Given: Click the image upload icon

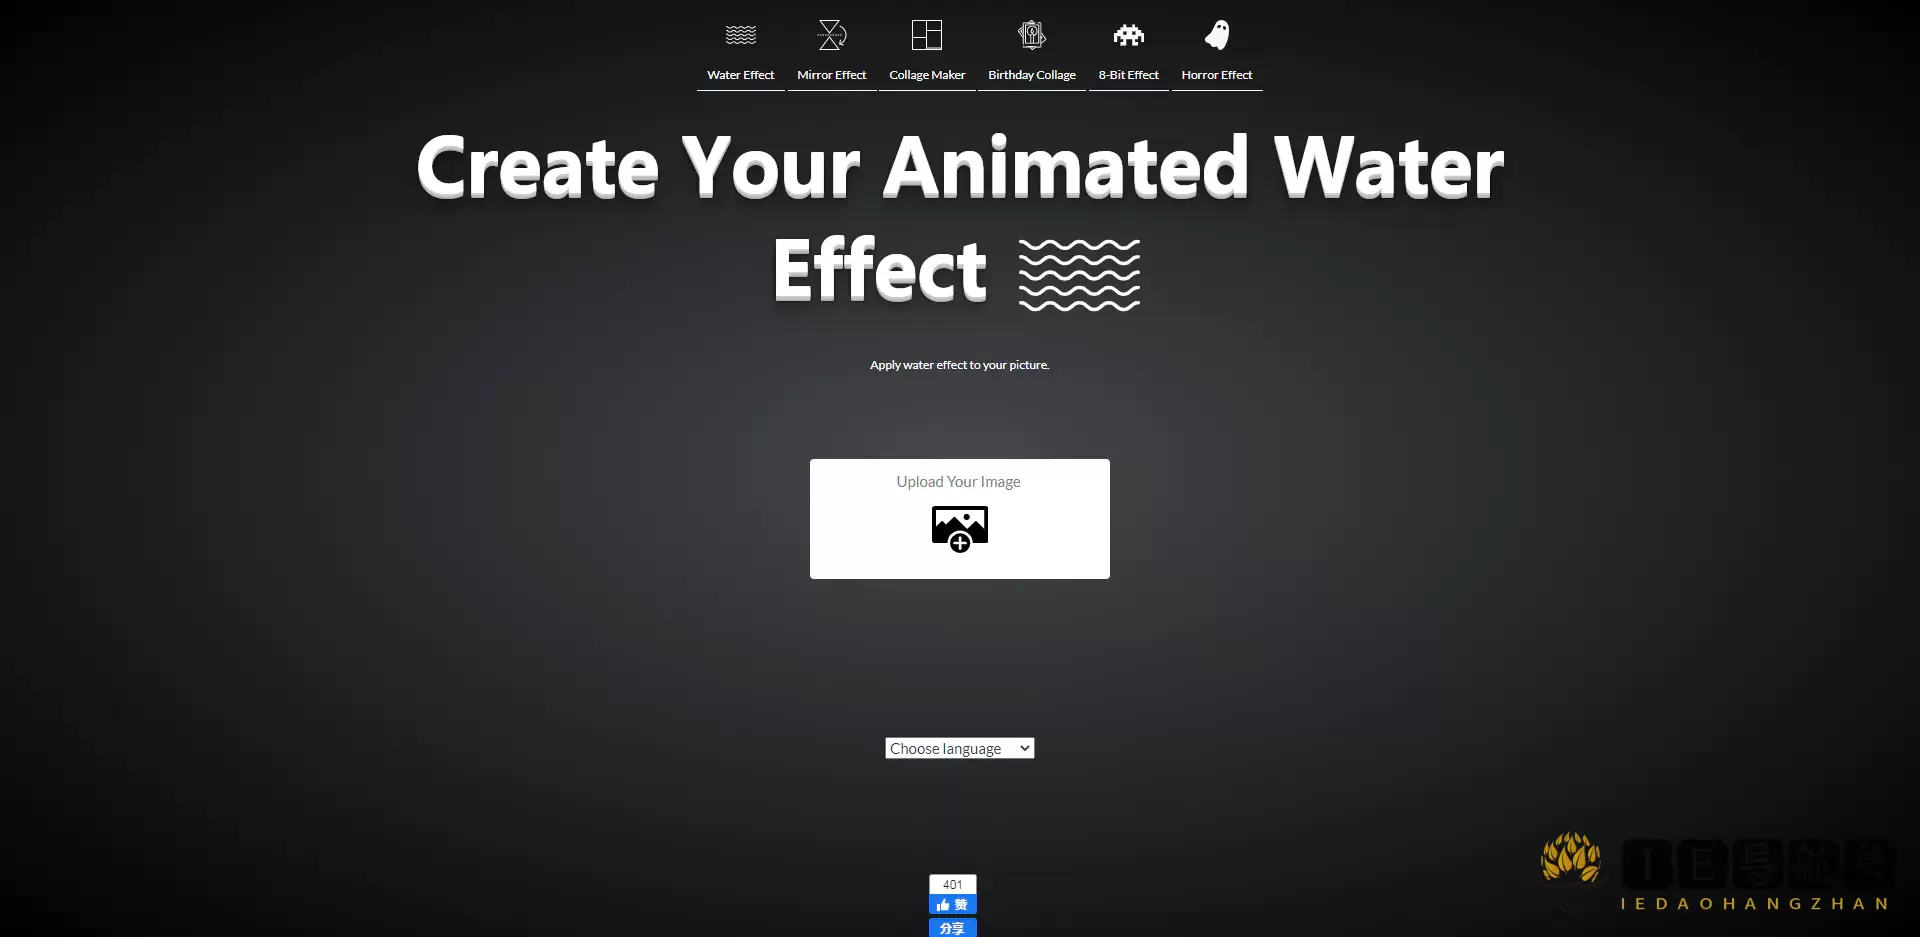Looking at the screenshot, I should pyautogui.click(x=958, y=530).
